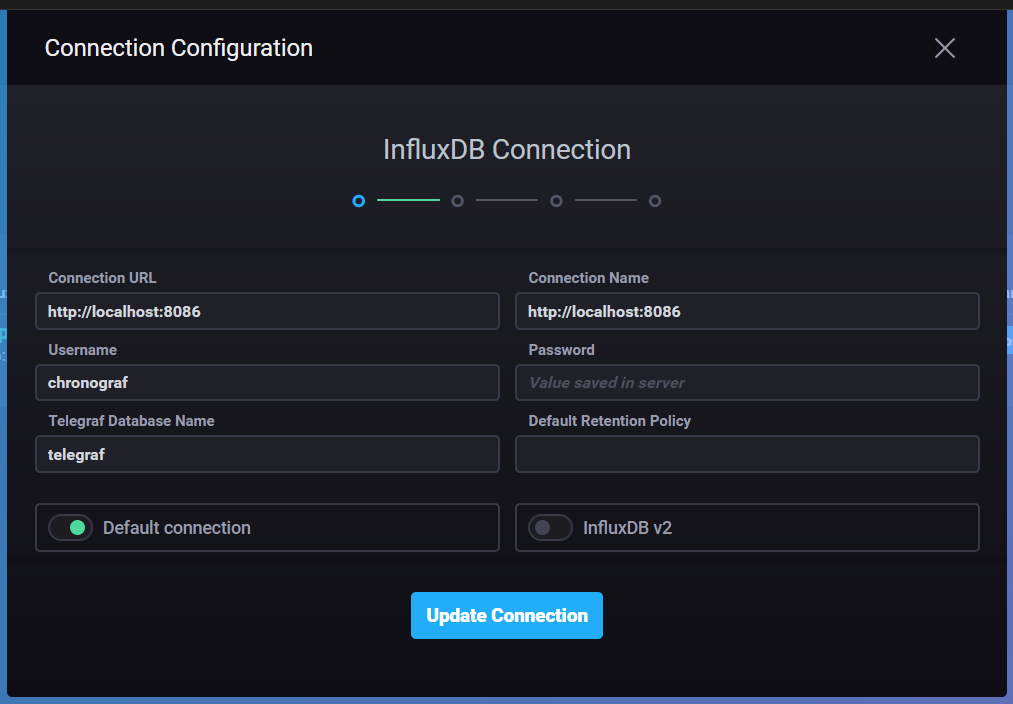
Task: Click the Username field containing chronograf
Action: 267,382
